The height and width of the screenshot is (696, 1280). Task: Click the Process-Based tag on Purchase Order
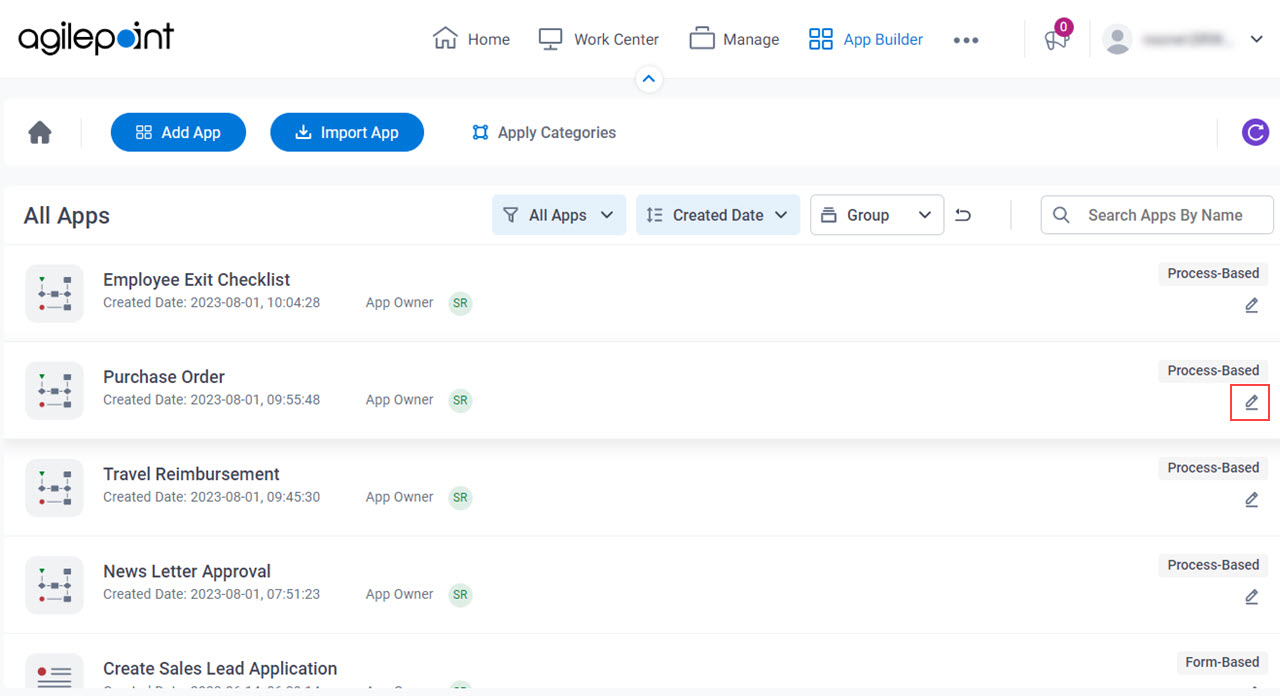click(1213, 370)
